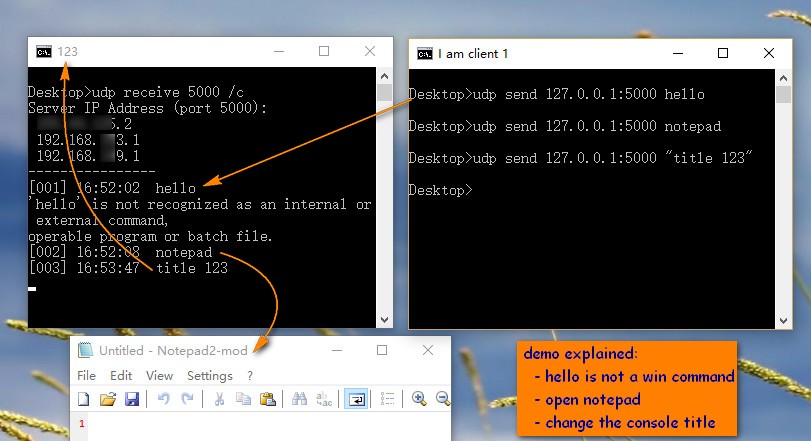Click the scroll down arrow in the 123 console
The image size is (811, 441).
[384, 320]
